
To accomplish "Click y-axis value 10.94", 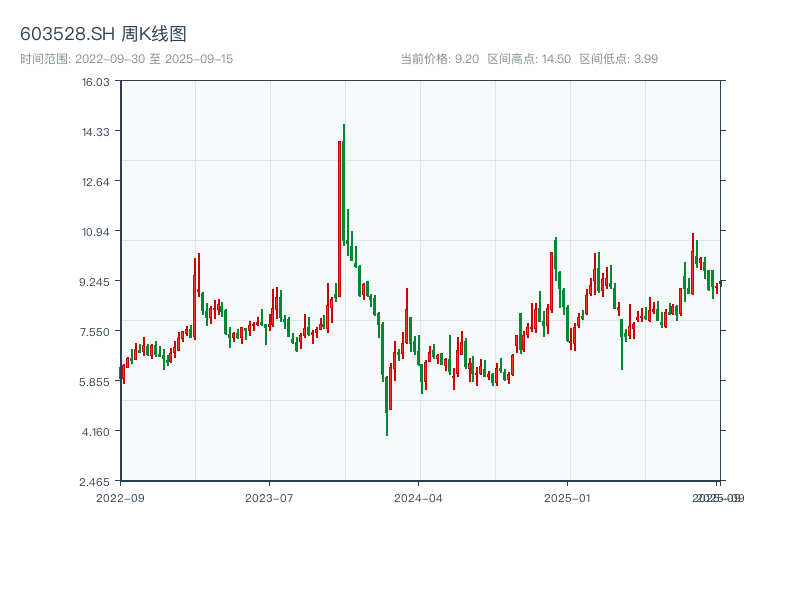I will [95, 232].
